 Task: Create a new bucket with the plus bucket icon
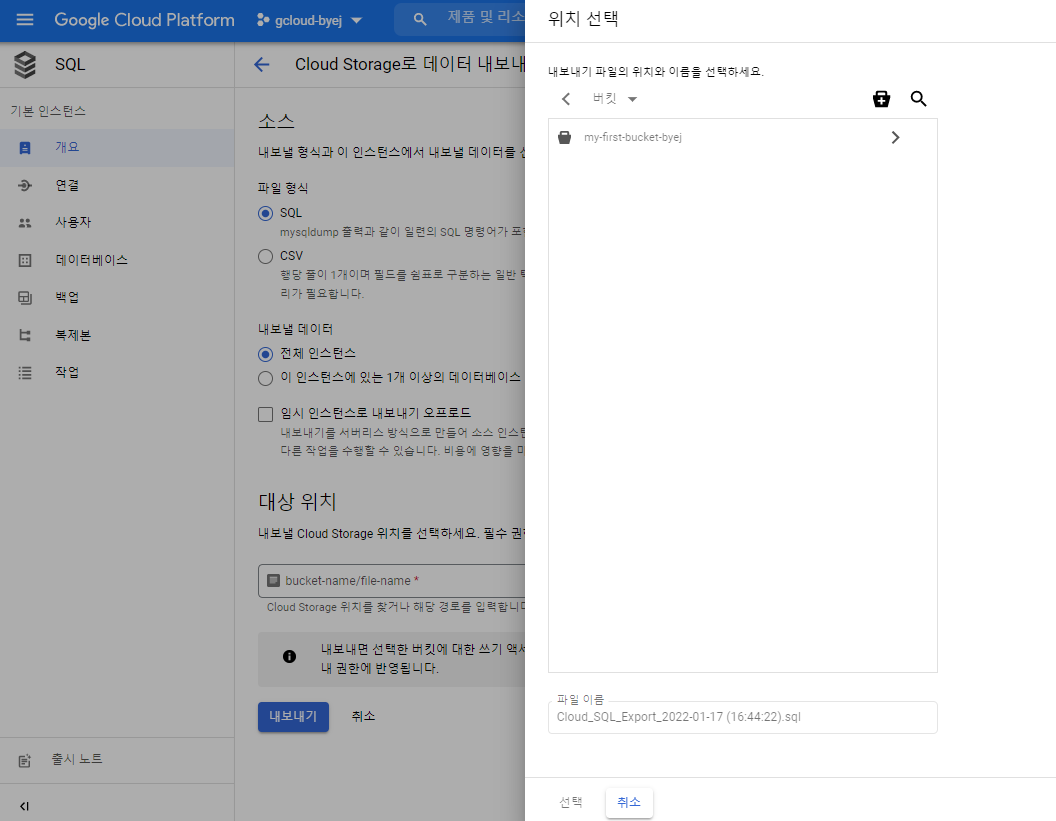[882, 99]
